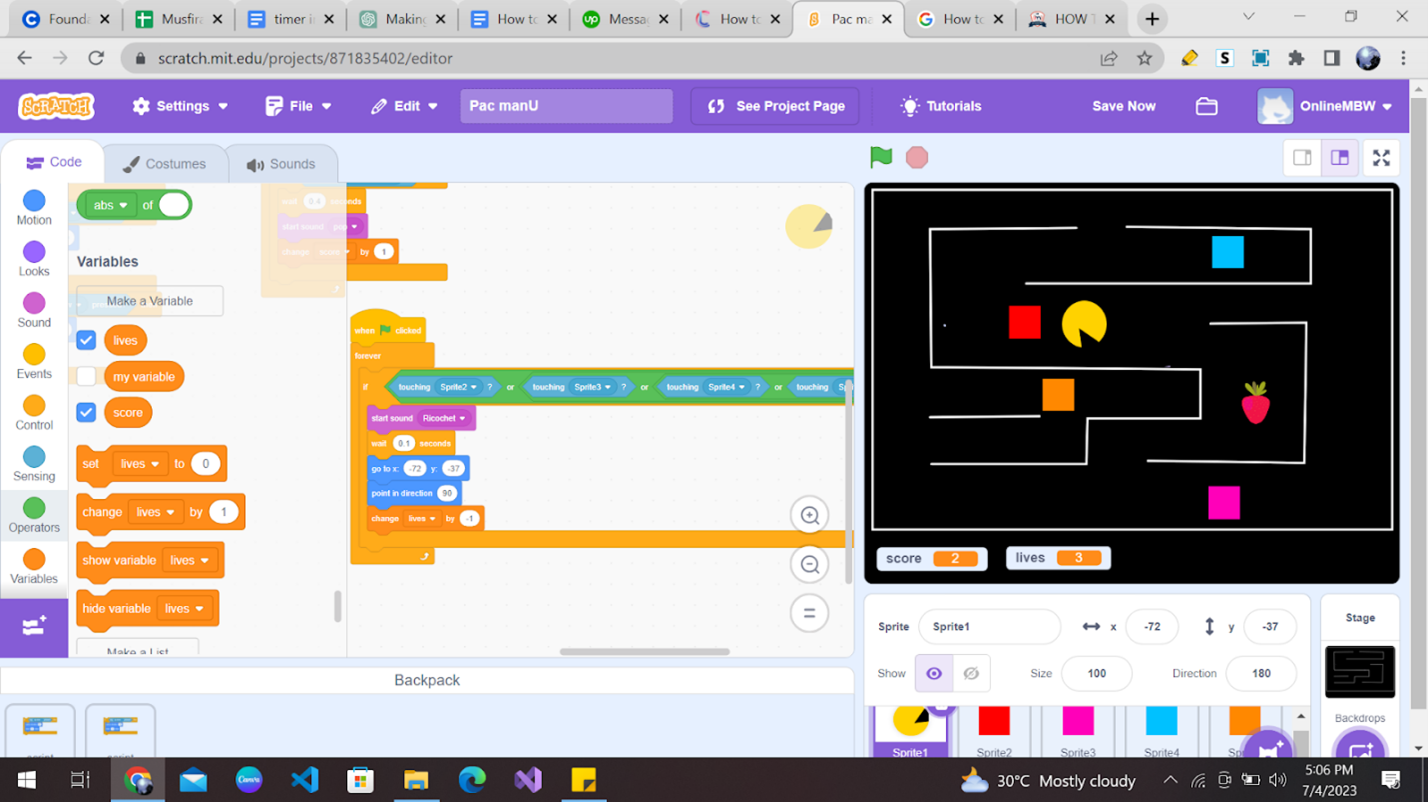Screen dimensions: 1428x802
Task: Show the sprite with eye icon
Action: [x=934, y=674]
